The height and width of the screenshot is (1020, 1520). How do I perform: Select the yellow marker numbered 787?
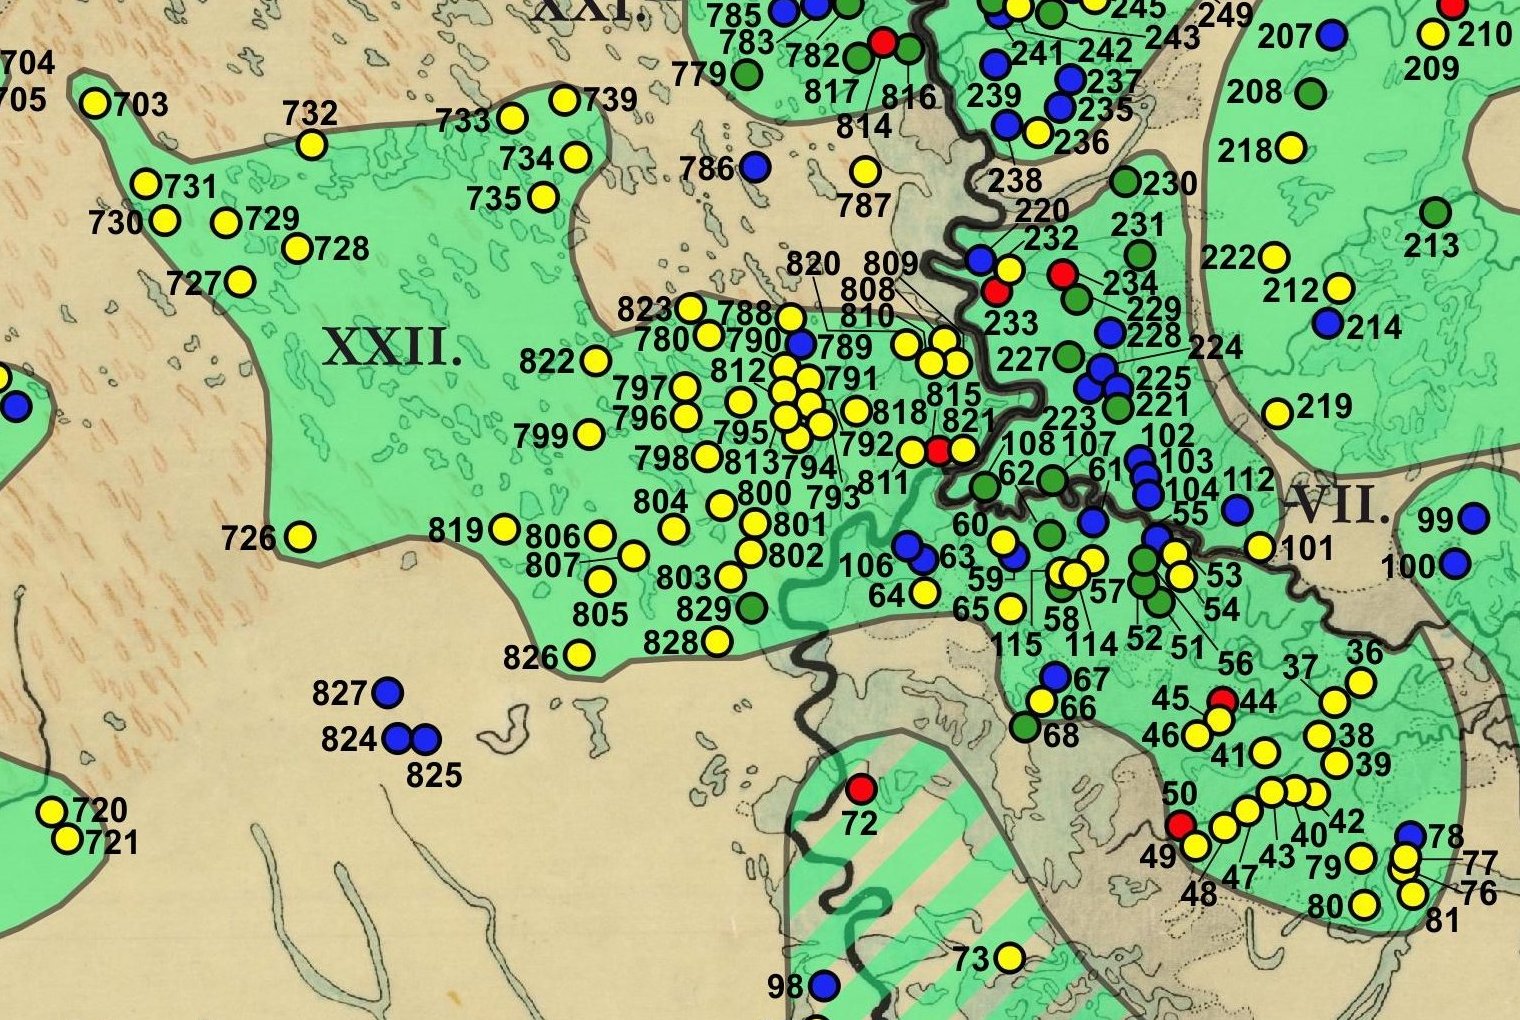click(x=865, y=171)
